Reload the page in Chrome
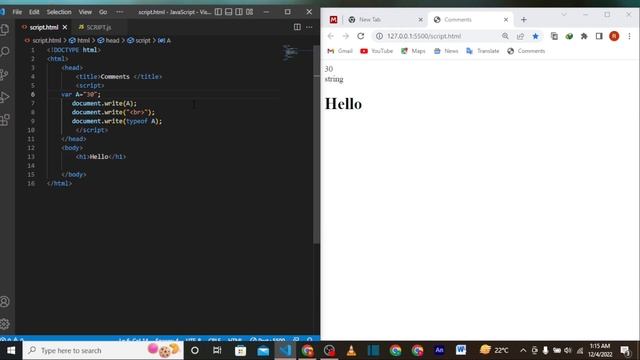Viewport: 640px width, 360px height. (x=360, y=36)
